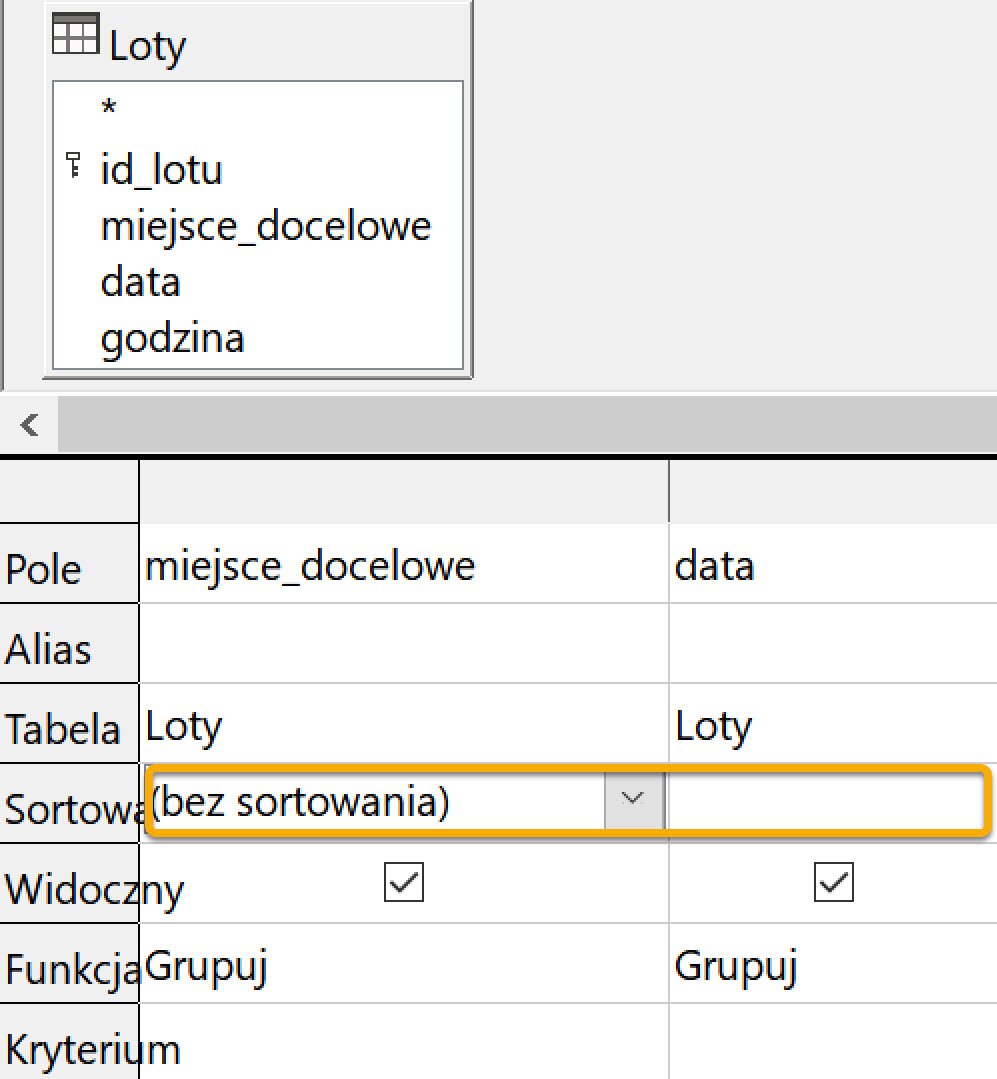Viewport: 997px width, 1079px height.
Task: Select miejsce_docelowe in the Loty field list
Action: point(265,224)
